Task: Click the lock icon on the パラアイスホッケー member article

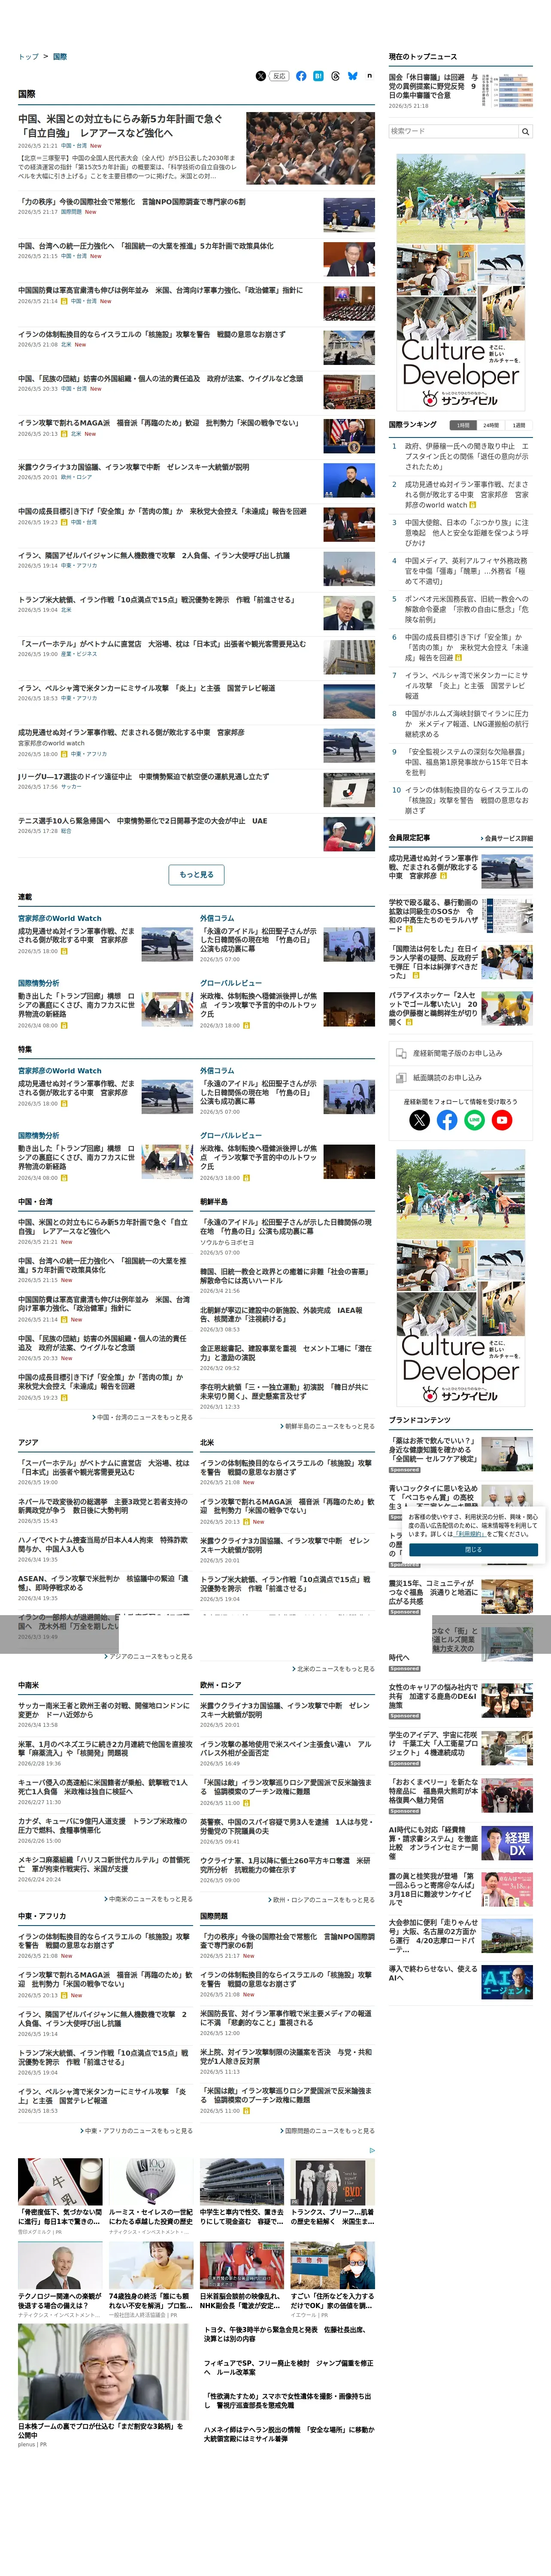Action: [x=408, y=1022]
